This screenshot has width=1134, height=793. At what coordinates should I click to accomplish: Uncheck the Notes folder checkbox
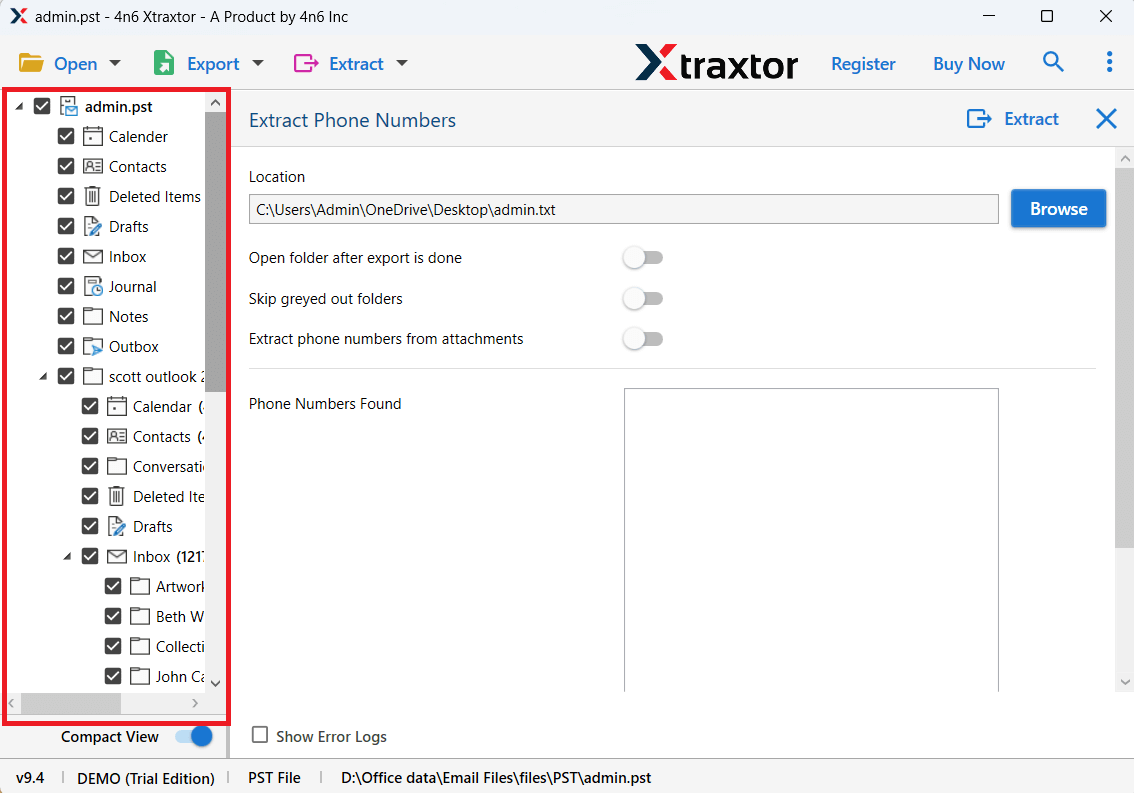[66, 316]
